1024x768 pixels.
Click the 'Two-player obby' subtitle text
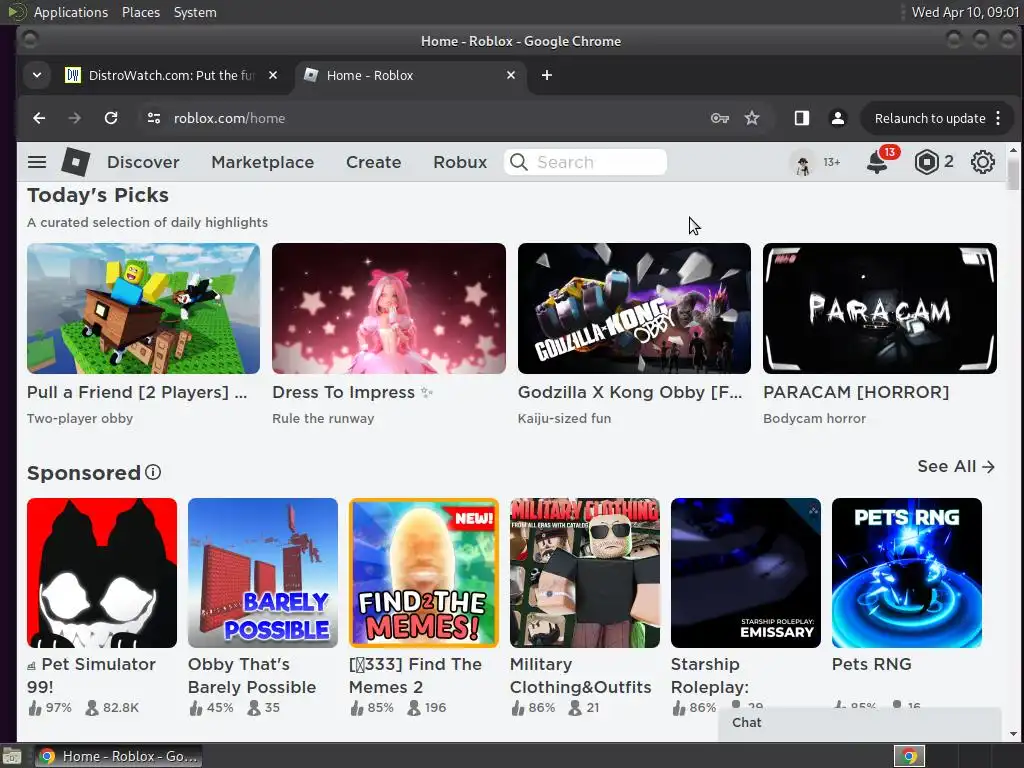tap(80, 419)
